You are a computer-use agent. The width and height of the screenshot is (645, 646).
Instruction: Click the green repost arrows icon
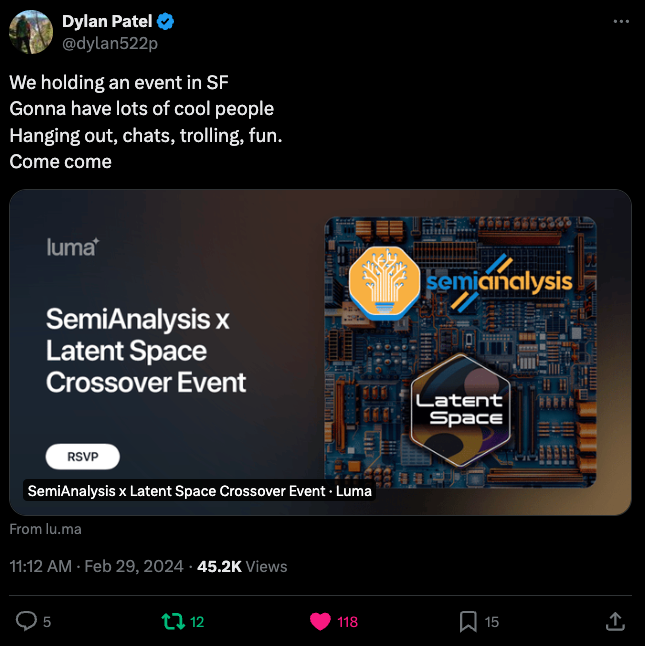click(x=172, y=621)
